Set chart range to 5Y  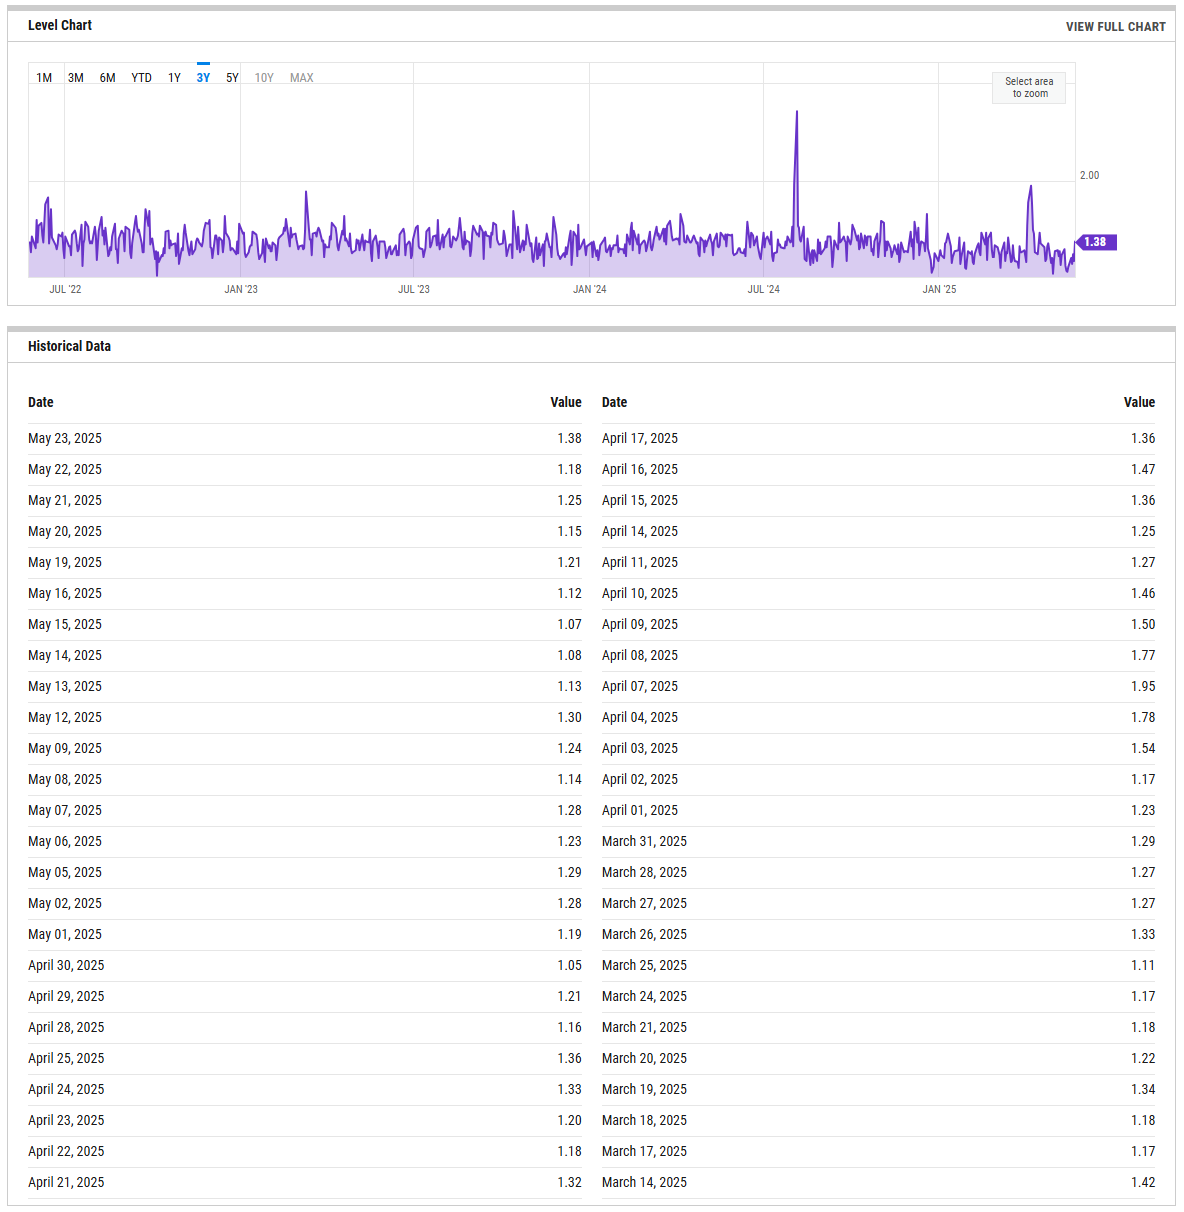(x=232, y=78)
